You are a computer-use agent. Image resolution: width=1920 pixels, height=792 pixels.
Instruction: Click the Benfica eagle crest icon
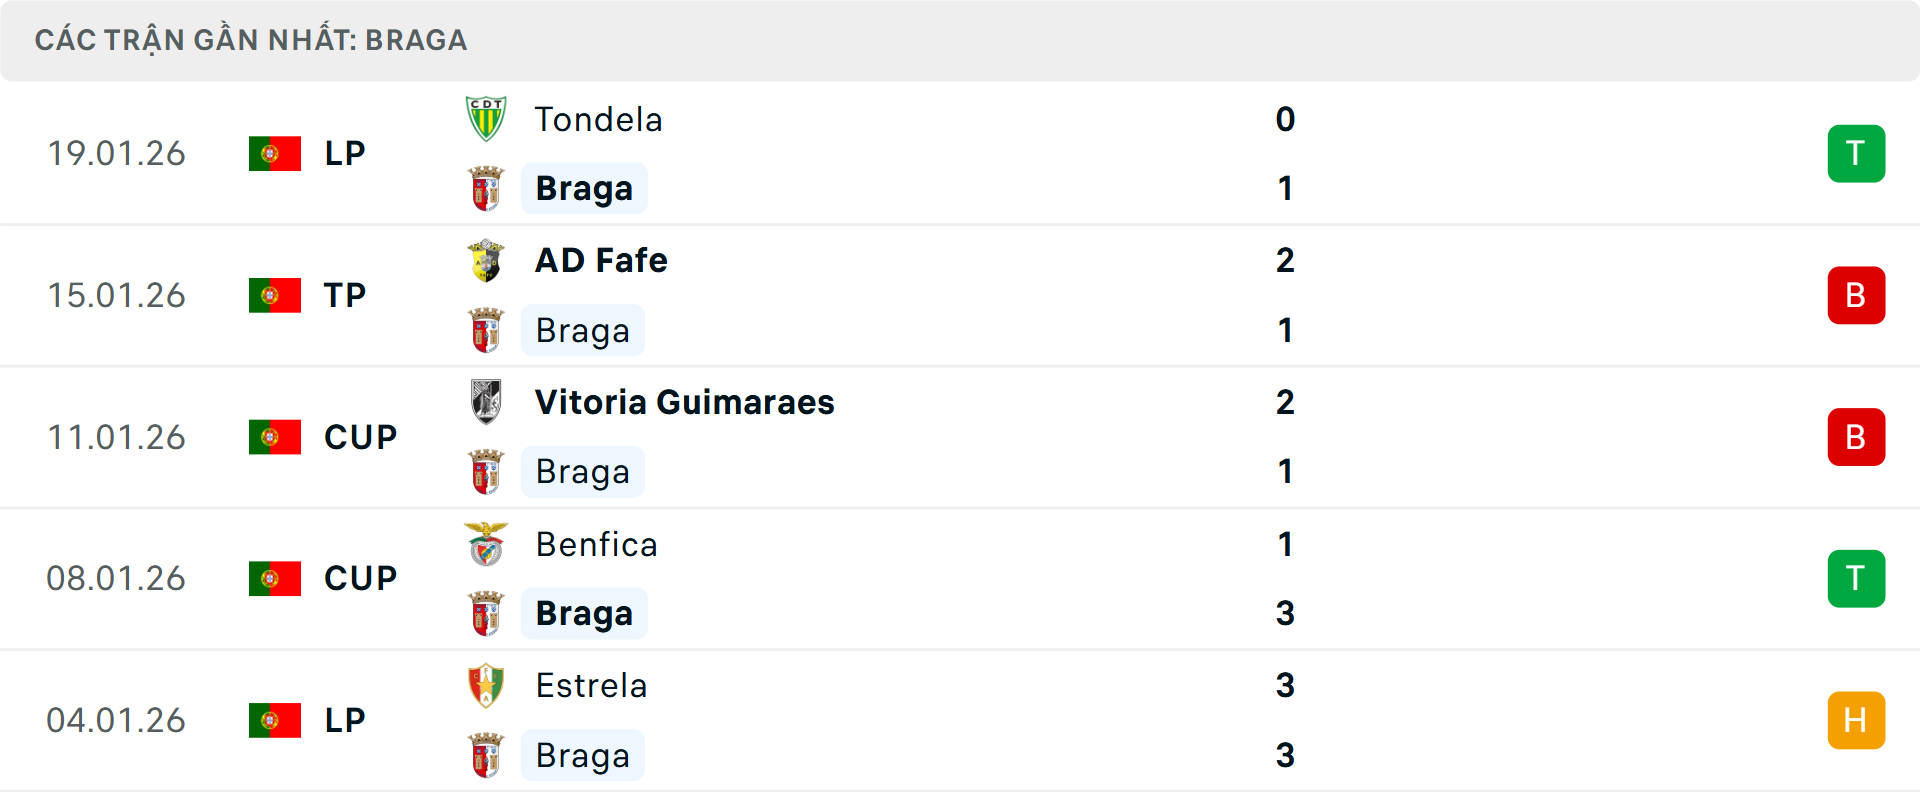pyautogui.click(x=486, y=544)
